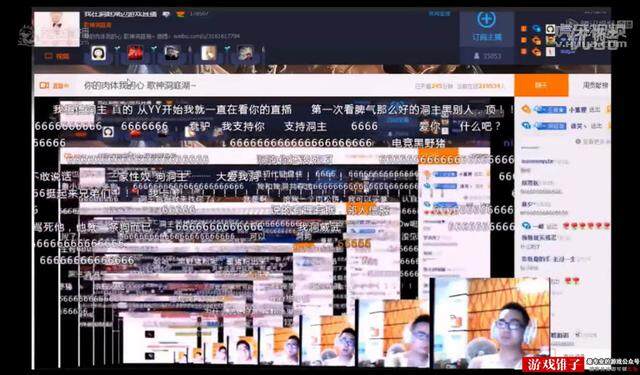The width and height of the screenshot is (640, 375).
Task: Open the 视频 section icon under the avatar
Action: [57, 56]
